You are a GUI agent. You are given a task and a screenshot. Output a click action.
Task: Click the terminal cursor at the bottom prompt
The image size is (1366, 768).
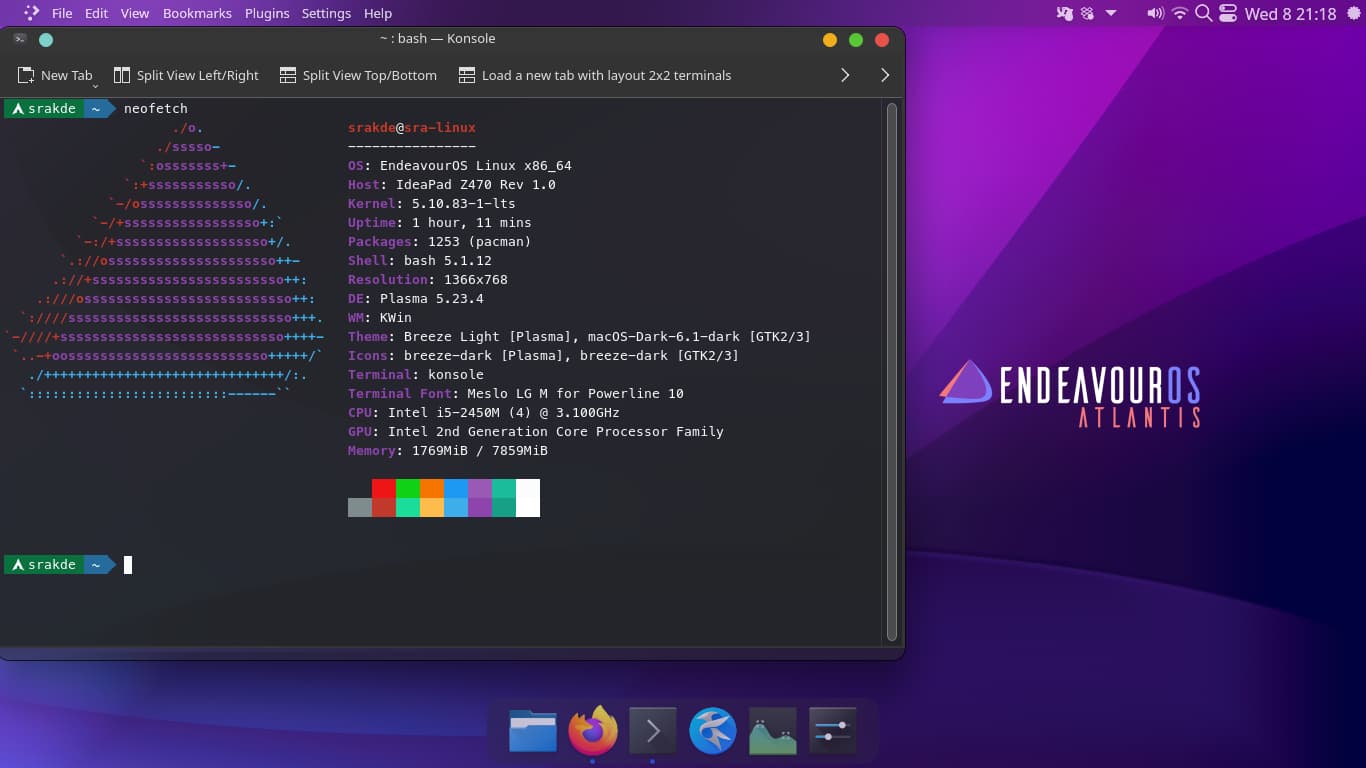click(128, 565)
